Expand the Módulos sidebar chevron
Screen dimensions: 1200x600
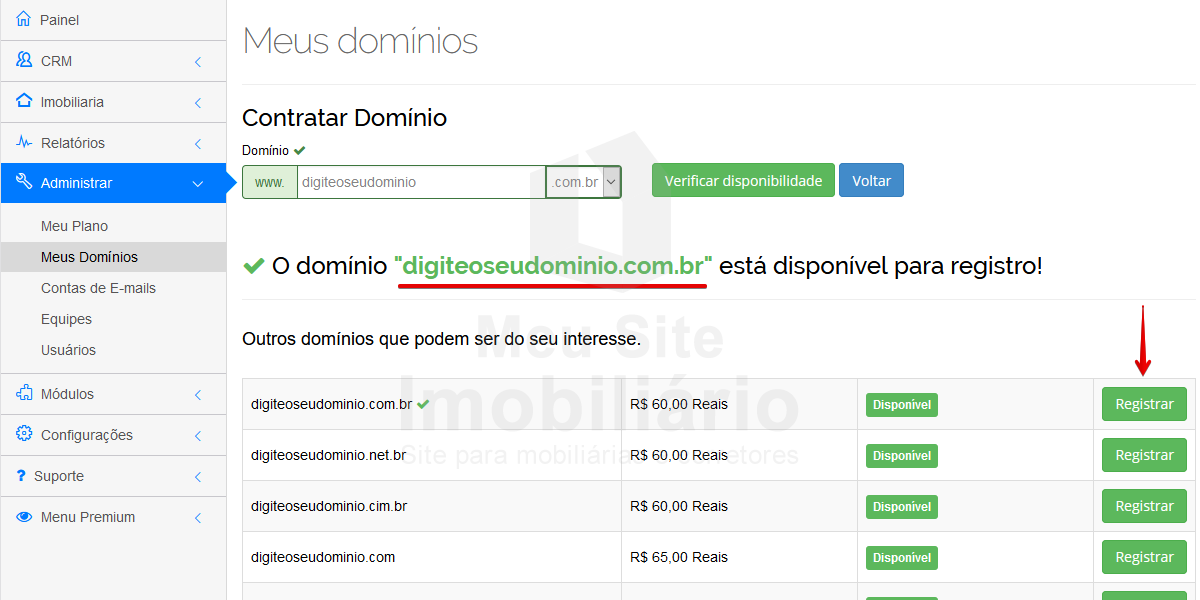click(x=198, y=395)
